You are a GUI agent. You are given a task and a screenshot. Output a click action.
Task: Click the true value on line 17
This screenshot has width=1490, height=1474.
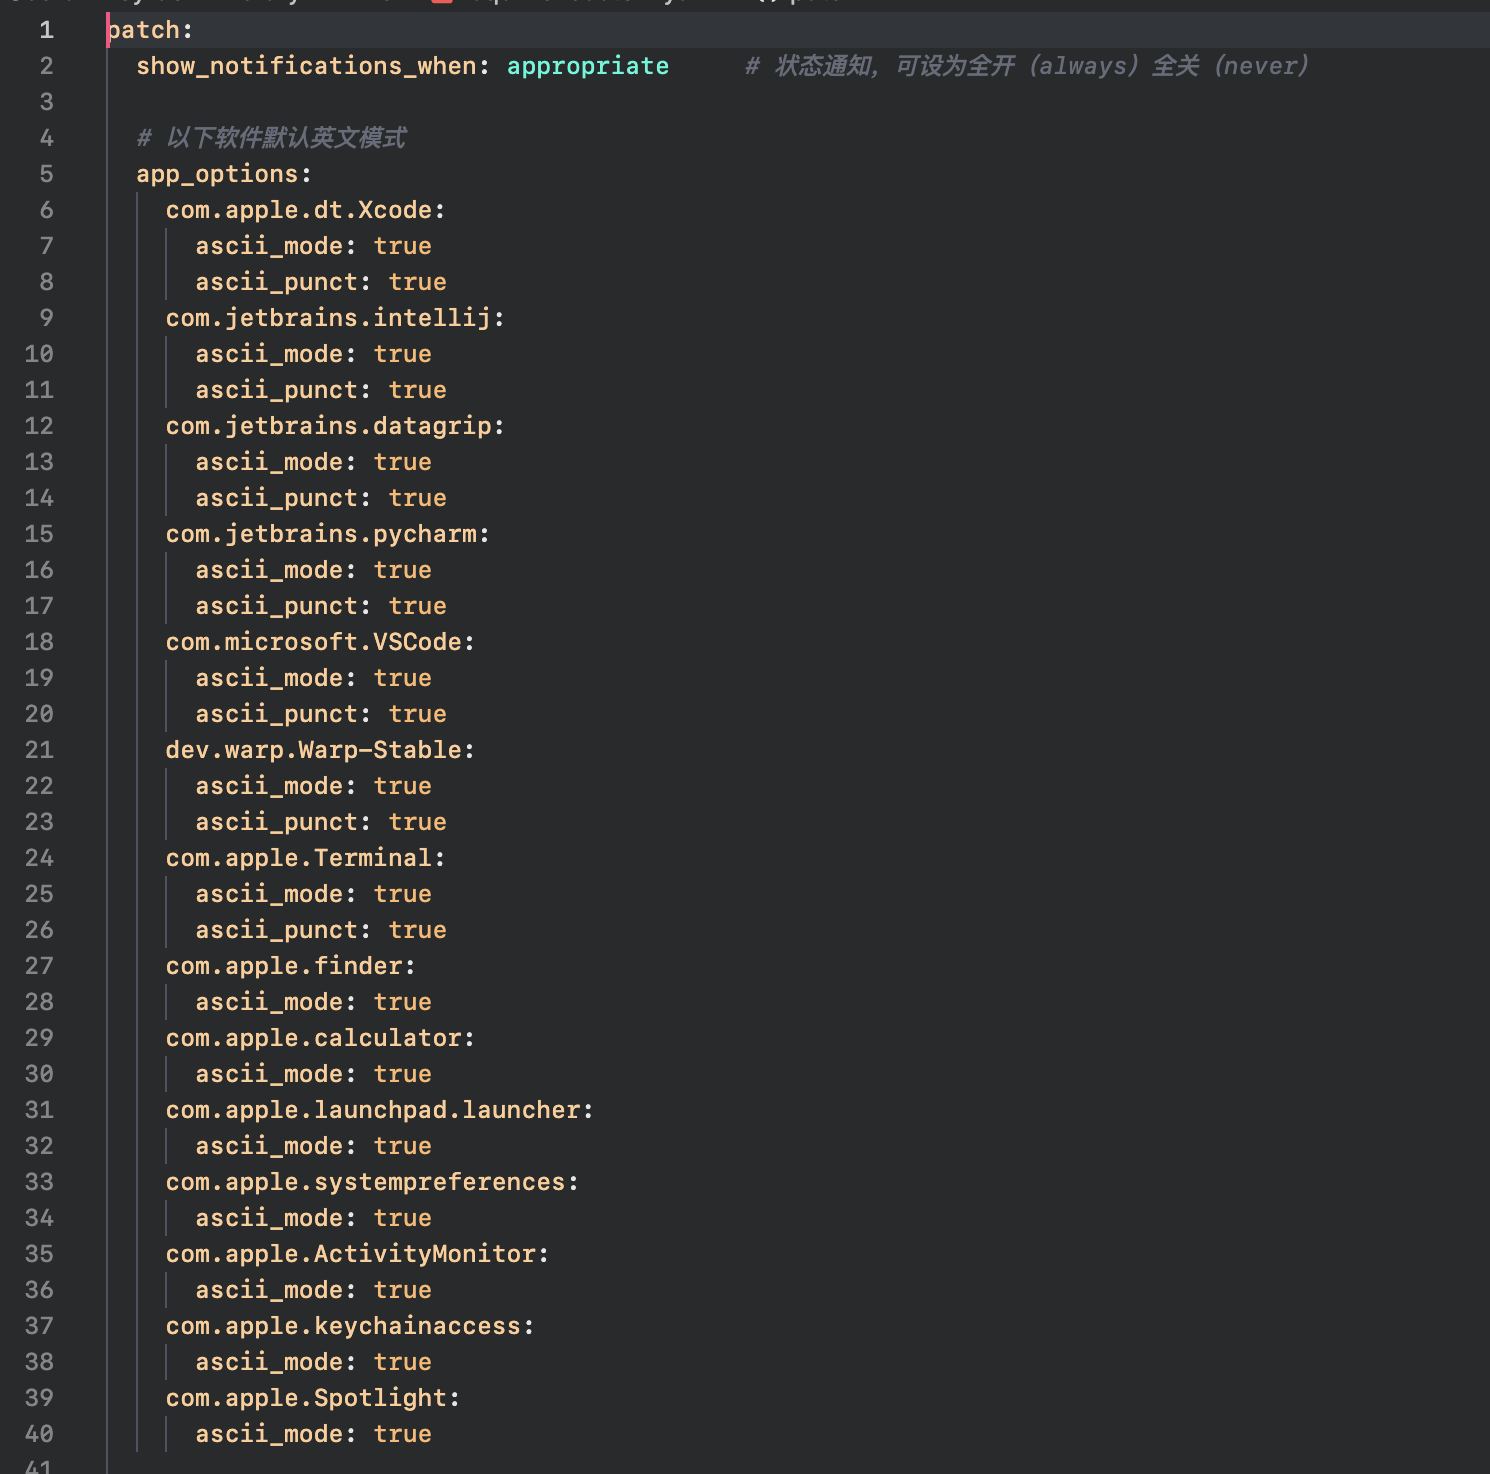[418, 606]
